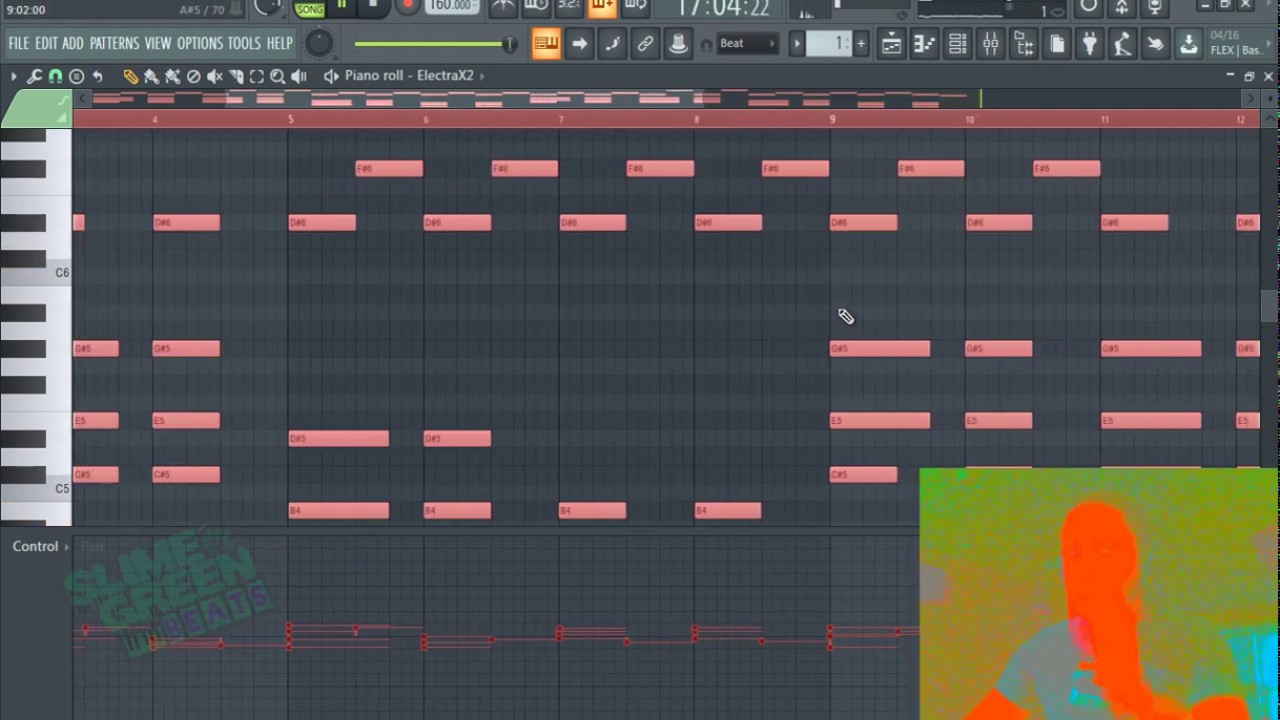Screen dimensions: 1280x720
Task: Toggle the note/curve toolbar button
Action: pyautogui.click(x=612, y=44)
